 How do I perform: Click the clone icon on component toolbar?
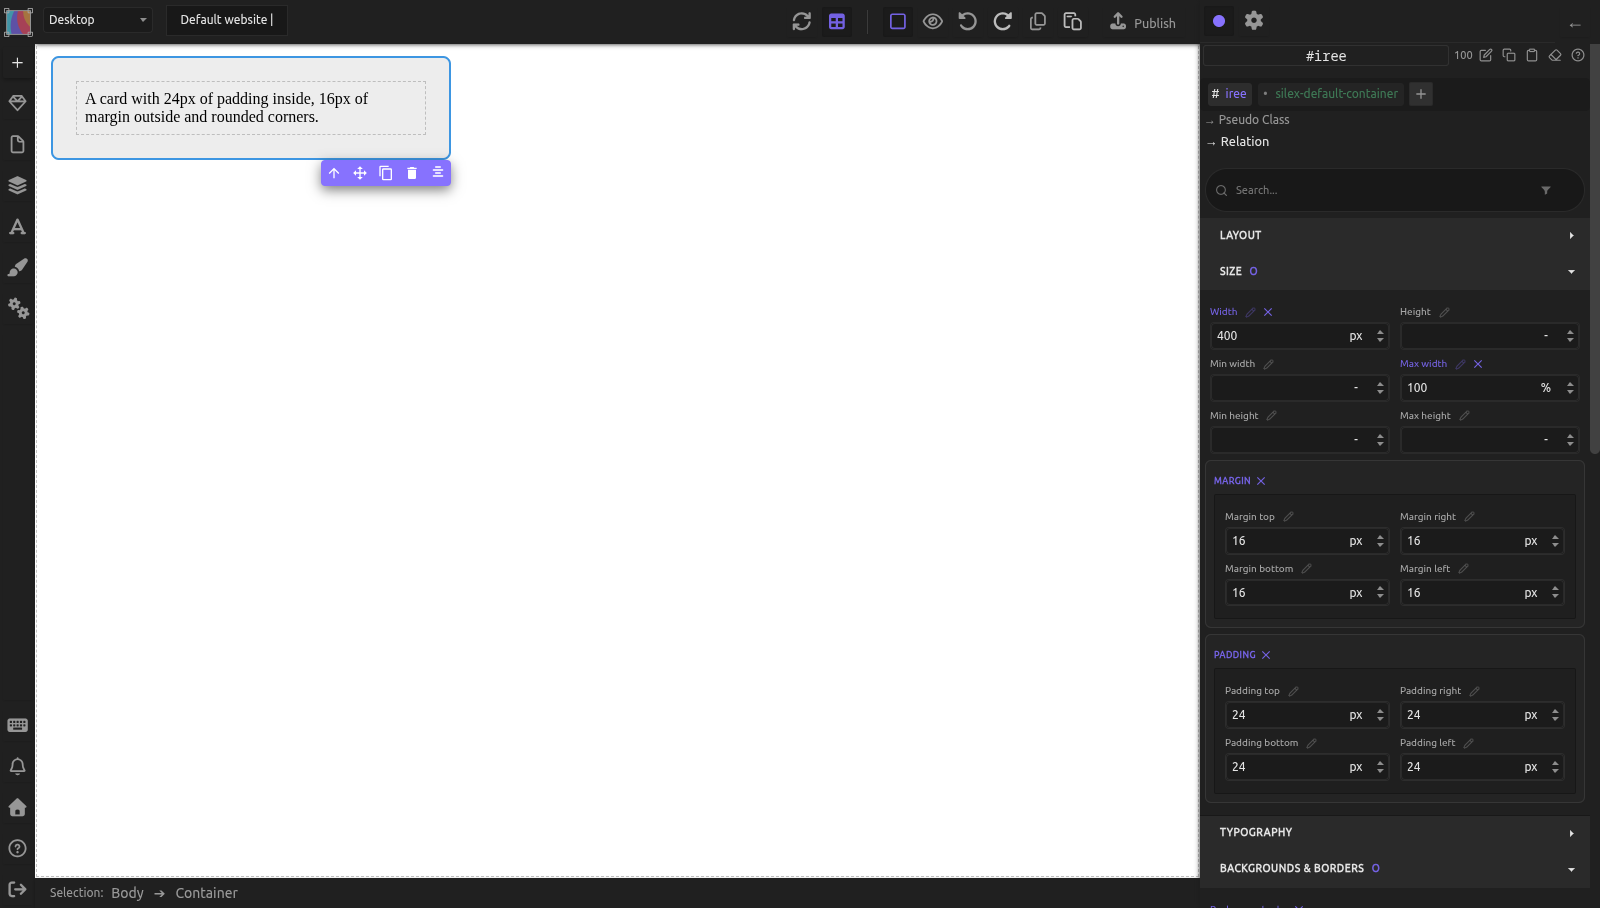tap(386, 173)
